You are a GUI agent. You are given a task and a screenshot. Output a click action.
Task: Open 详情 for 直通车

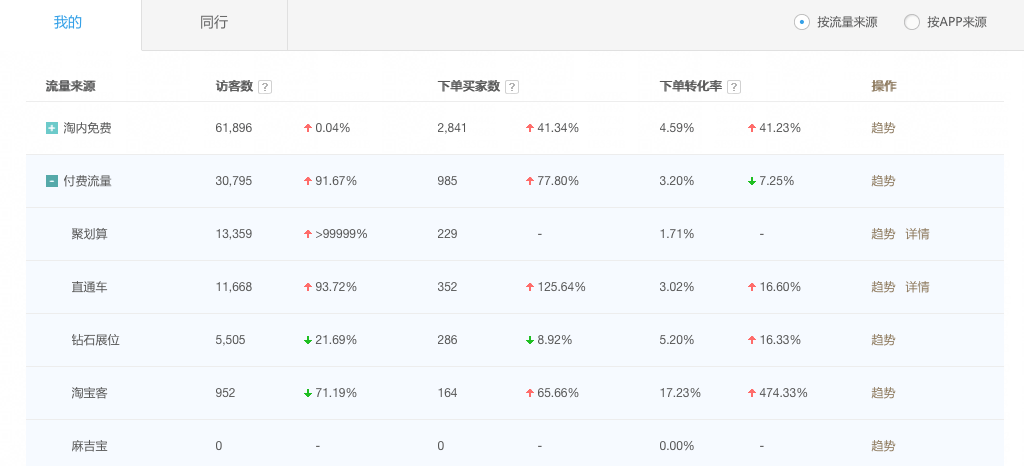[x=918, y=287]
